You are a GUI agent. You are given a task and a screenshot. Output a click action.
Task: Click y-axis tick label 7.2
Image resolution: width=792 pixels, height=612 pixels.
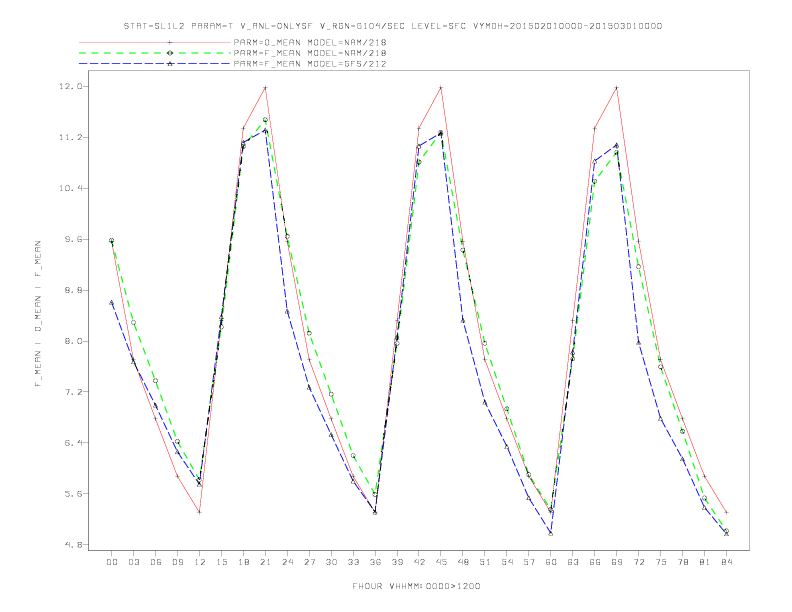73,392
